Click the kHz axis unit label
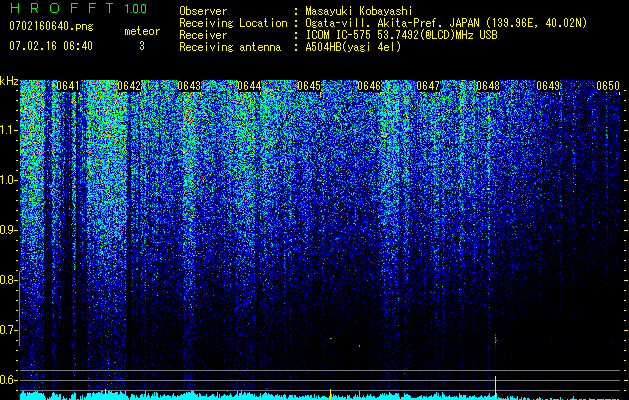Viewport: 629px width, 400px height. [x=9, y=81]
